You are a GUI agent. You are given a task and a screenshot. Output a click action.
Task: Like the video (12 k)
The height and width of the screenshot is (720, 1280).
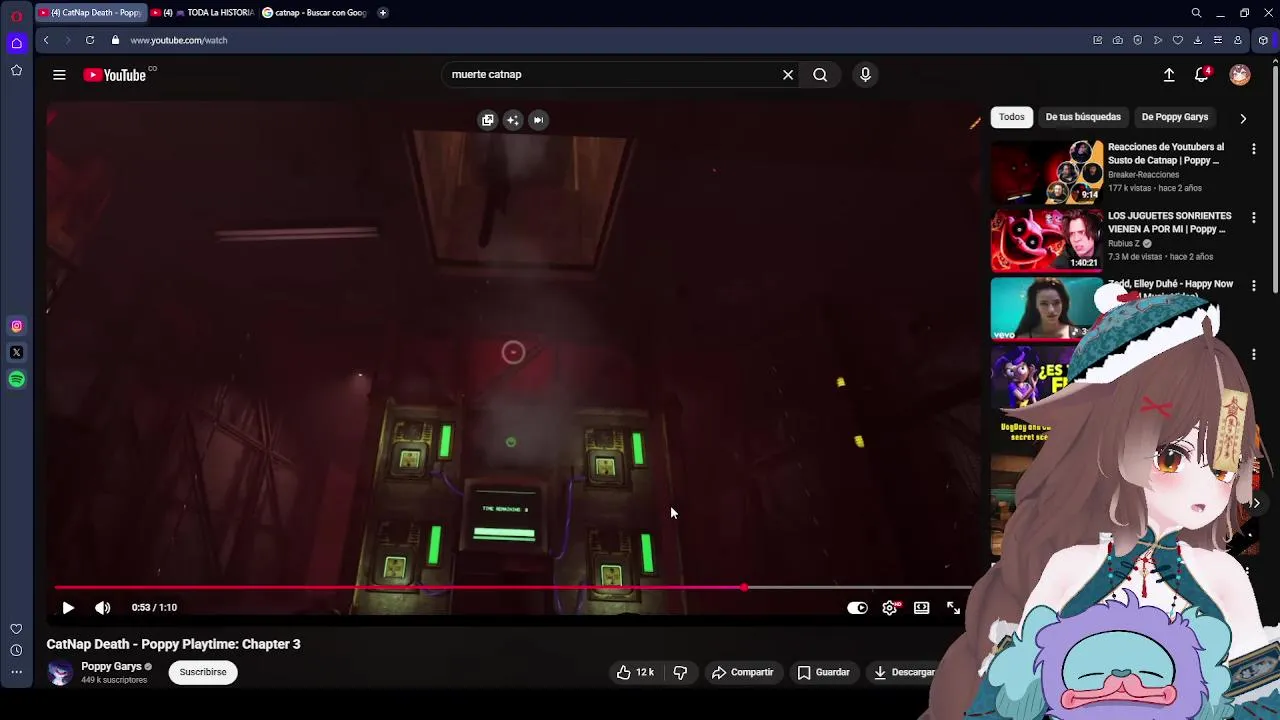coord(634,673)
